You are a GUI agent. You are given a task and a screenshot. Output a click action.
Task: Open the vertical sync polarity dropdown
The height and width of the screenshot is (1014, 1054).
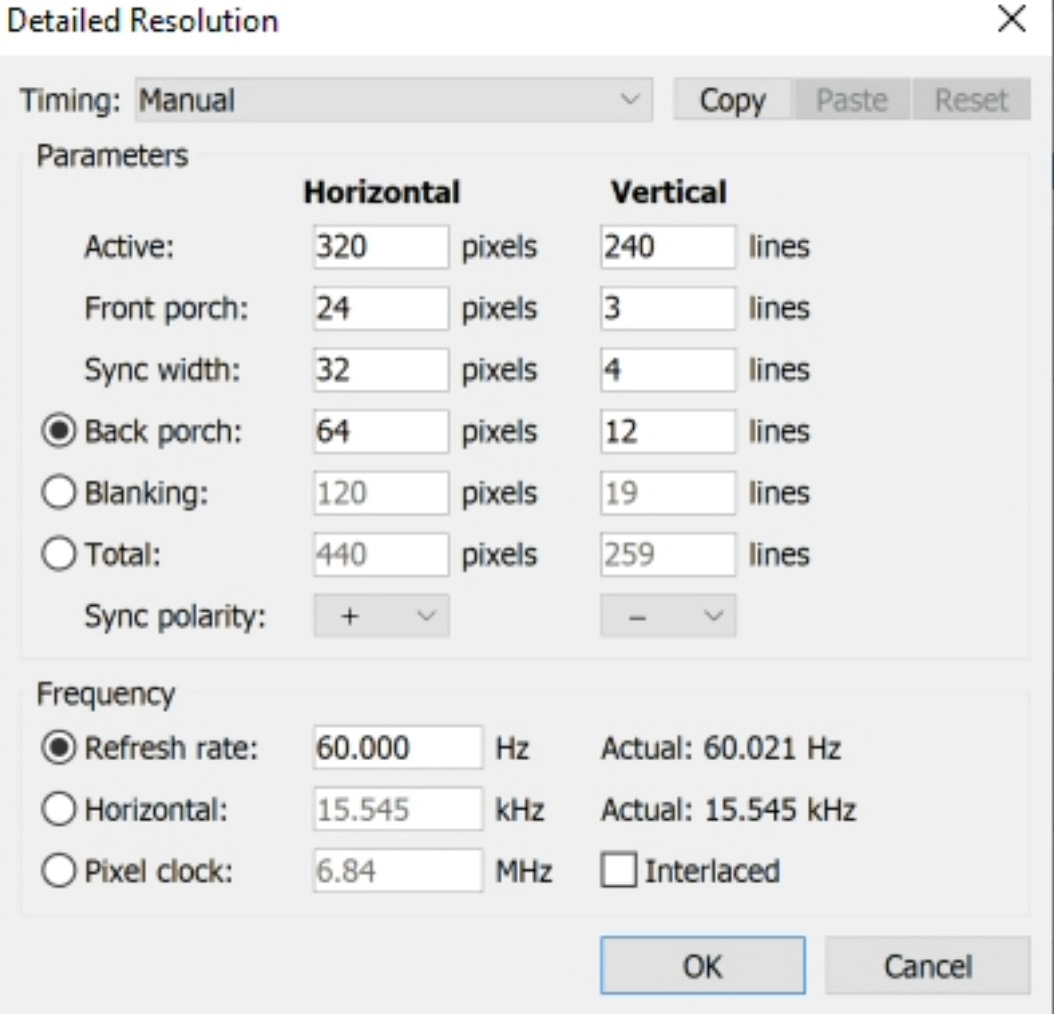pyautogui.click(x=668, y=616)
